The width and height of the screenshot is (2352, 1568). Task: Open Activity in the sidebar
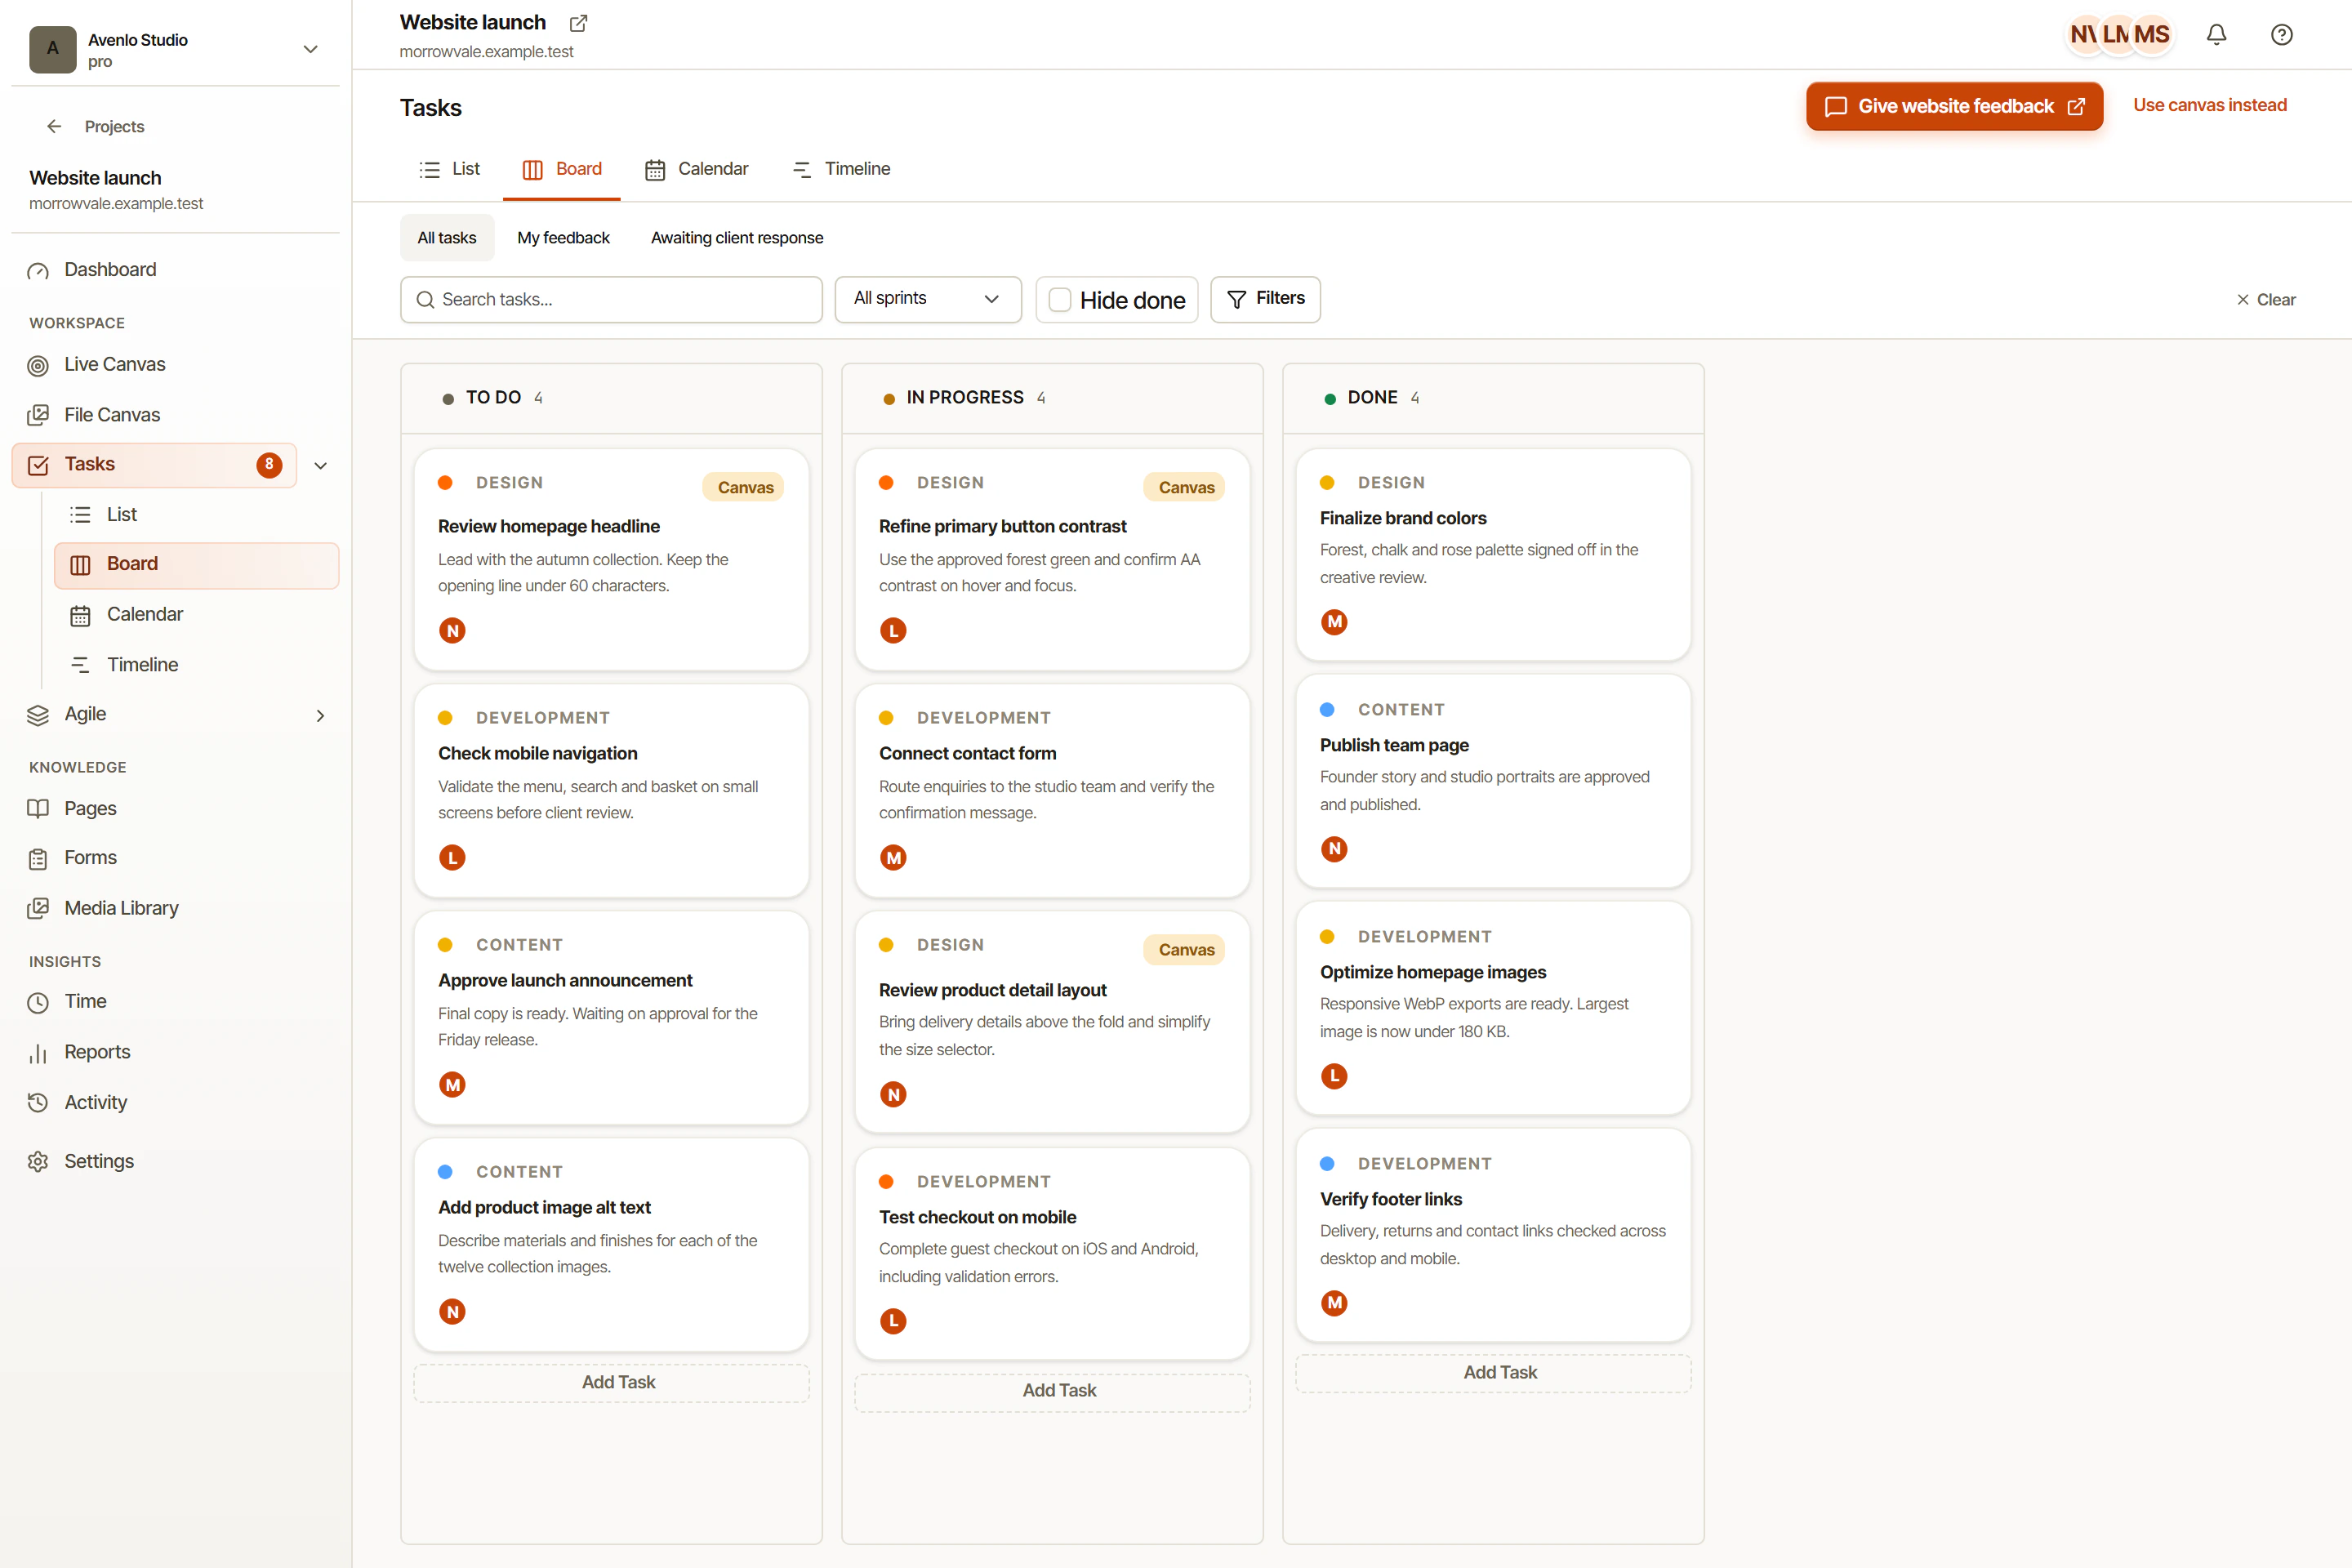(175, 1102)
